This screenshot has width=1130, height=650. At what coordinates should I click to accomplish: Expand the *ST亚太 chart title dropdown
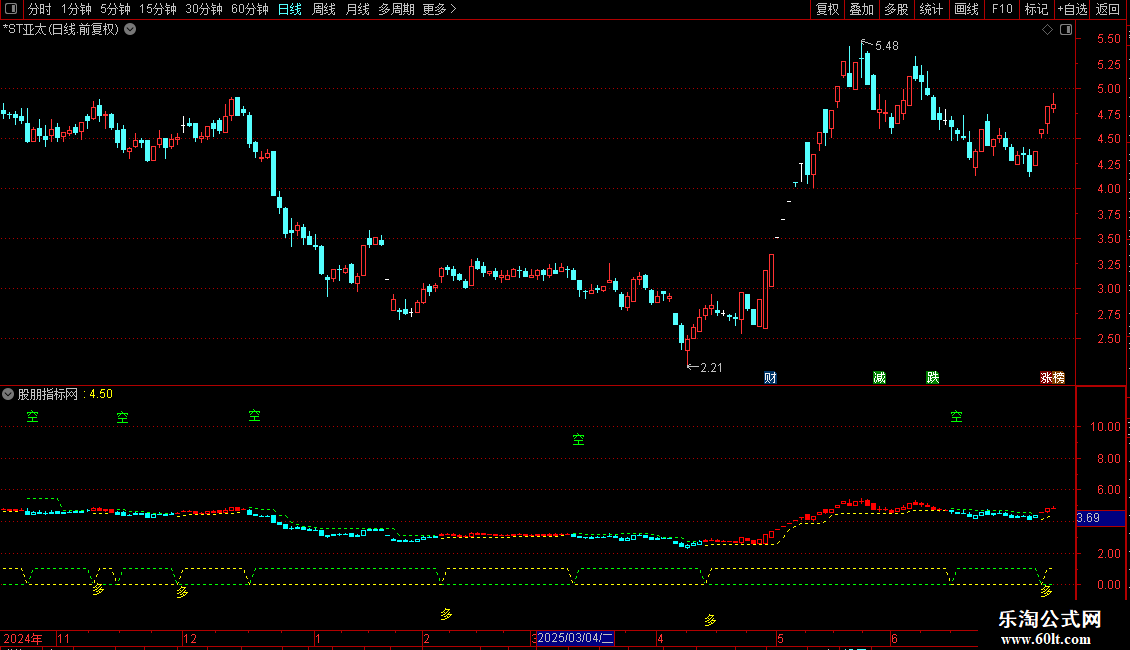130,30
